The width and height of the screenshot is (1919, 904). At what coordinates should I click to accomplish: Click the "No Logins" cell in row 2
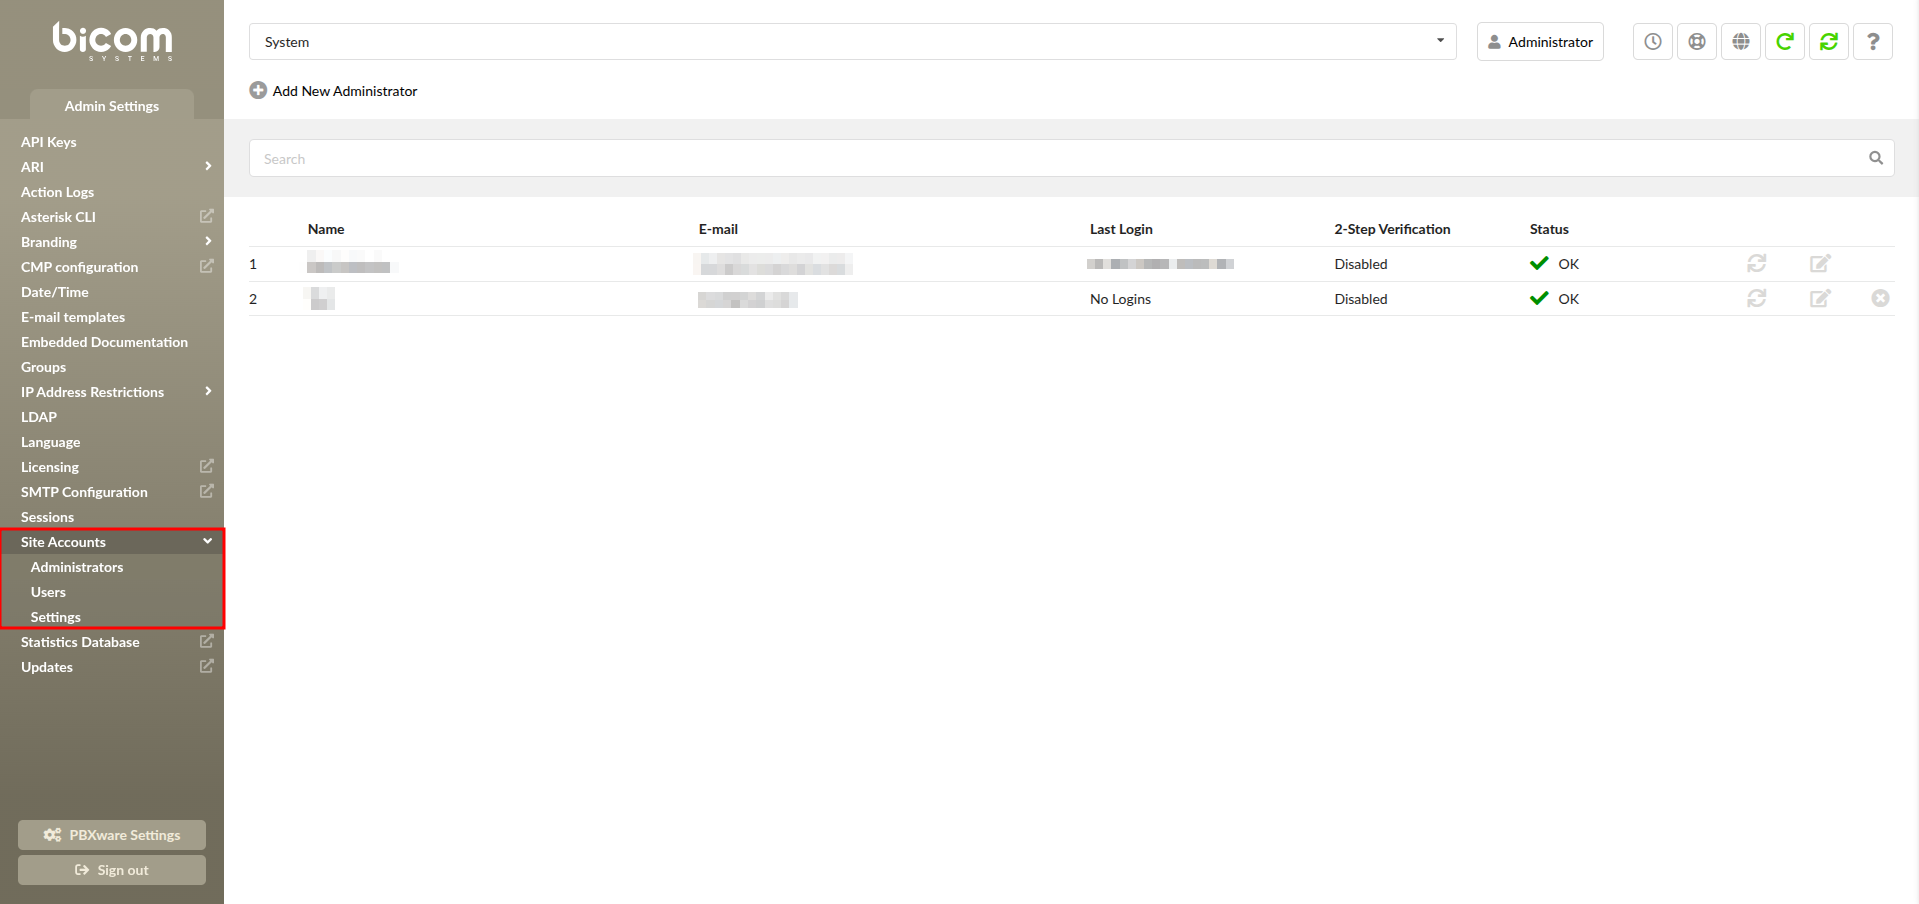(1120, 299)
